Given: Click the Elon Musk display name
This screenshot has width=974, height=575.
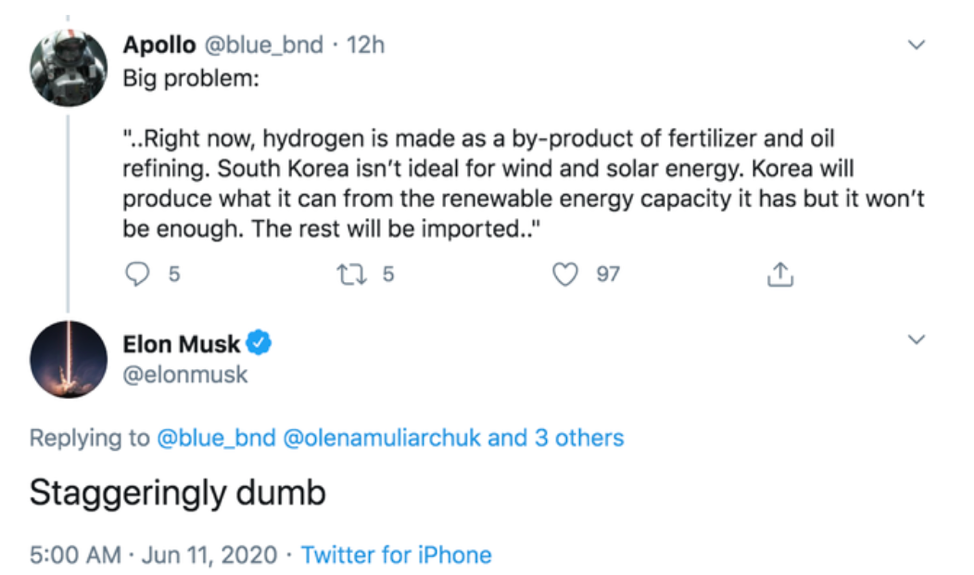Looking at the screenshot, I should tap(182, 344).
